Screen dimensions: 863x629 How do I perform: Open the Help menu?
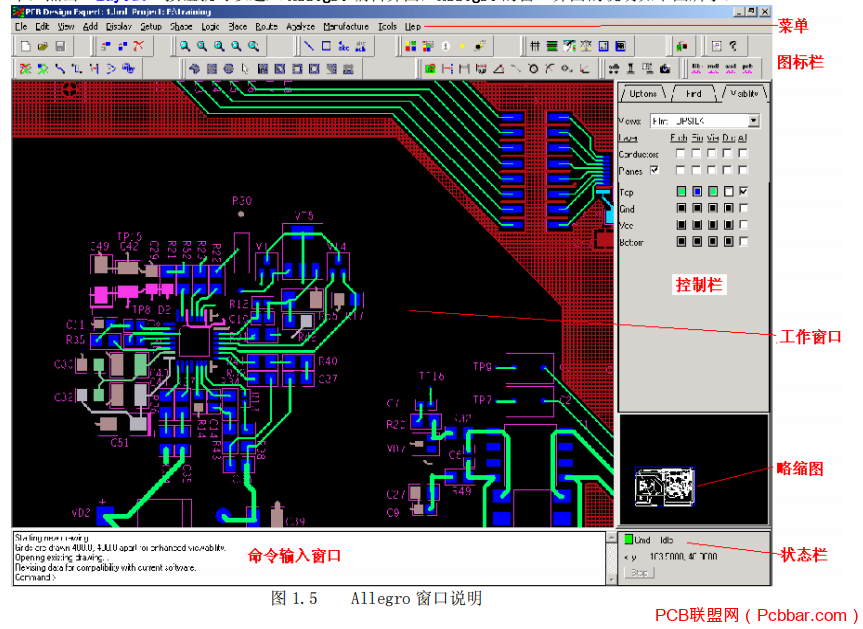(x=413, y=26)
